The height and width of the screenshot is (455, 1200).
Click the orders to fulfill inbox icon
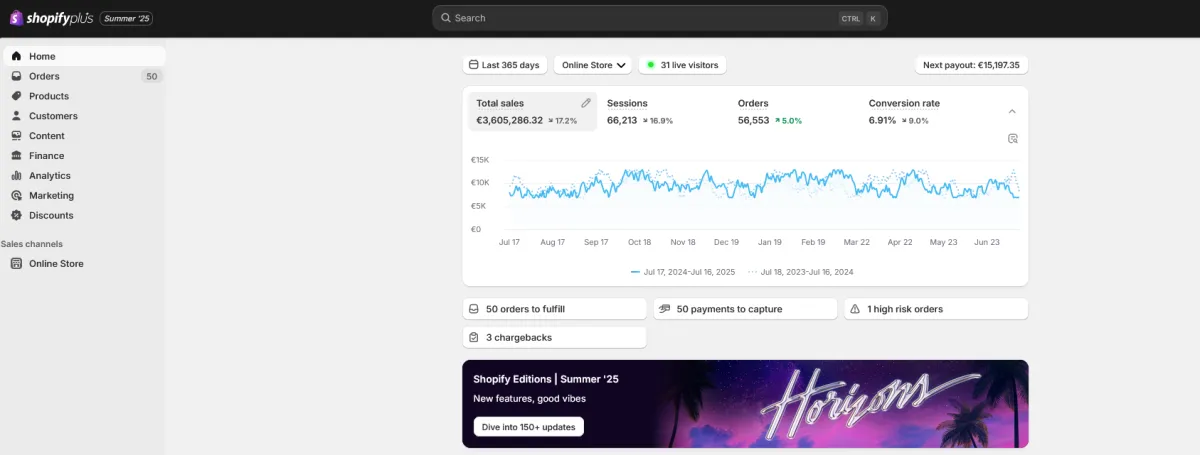tap(474, 309)
